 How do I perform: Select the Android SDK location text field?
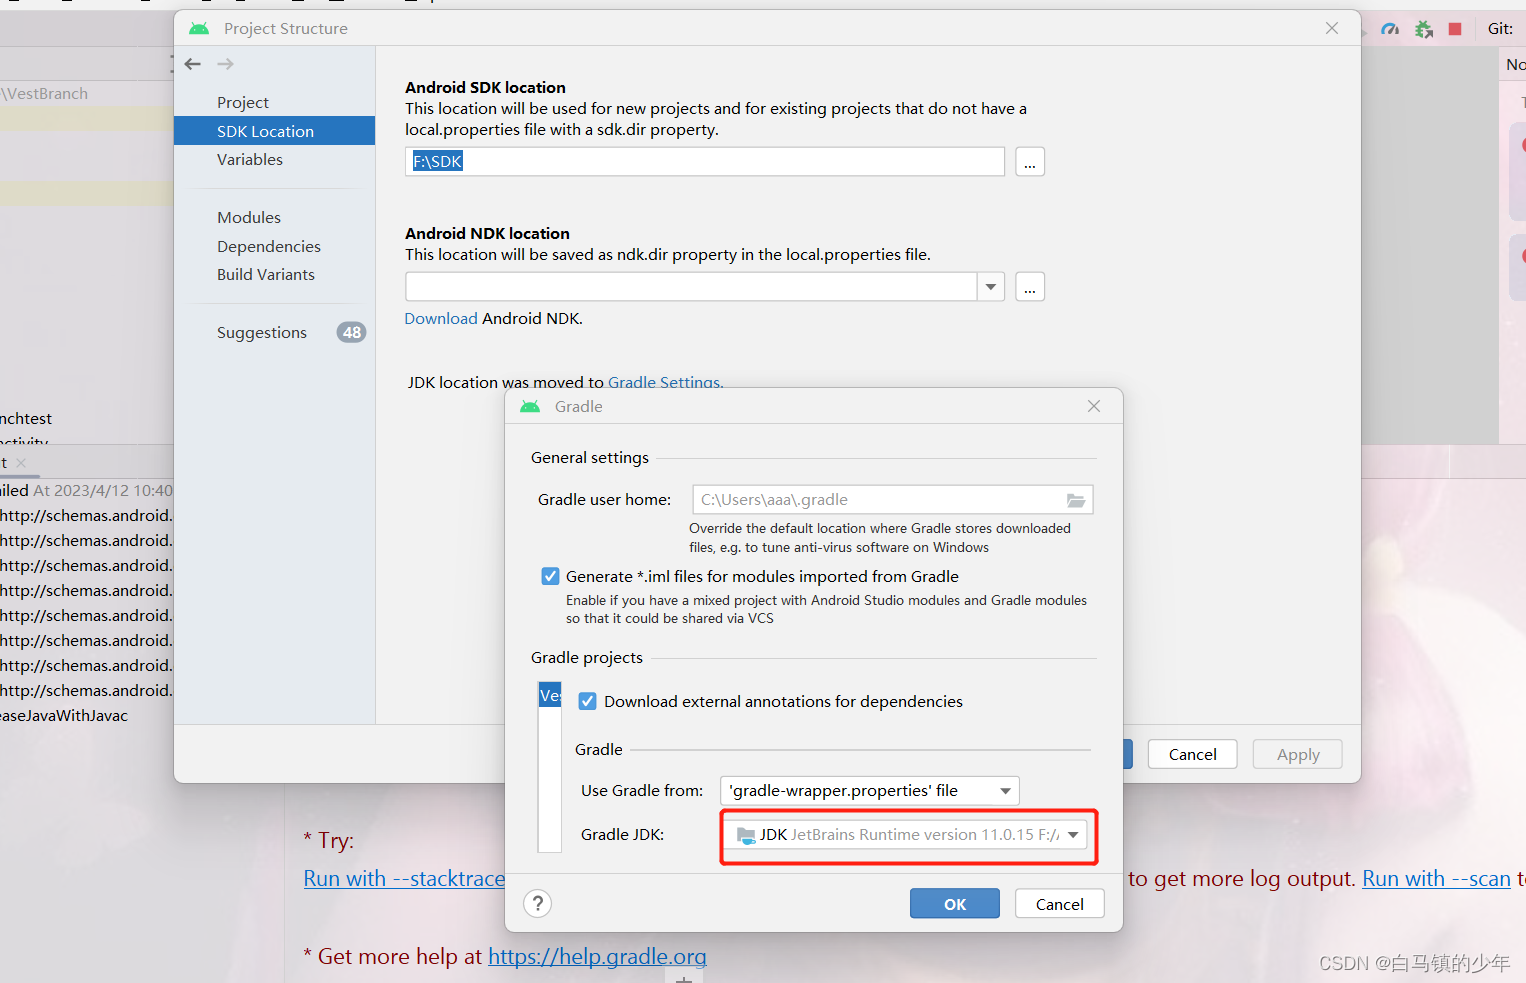point(704,161)
